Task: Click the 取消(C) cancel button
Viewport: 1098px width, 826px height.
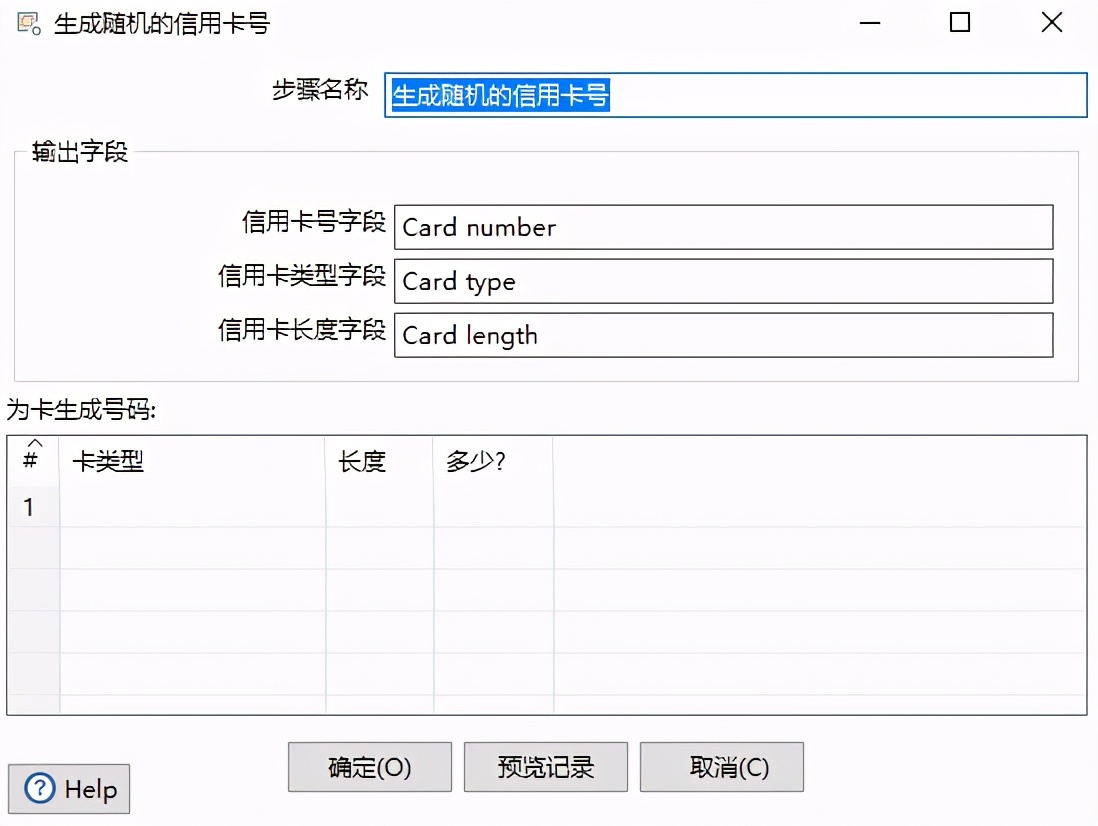Action: (x=721, y=766)
